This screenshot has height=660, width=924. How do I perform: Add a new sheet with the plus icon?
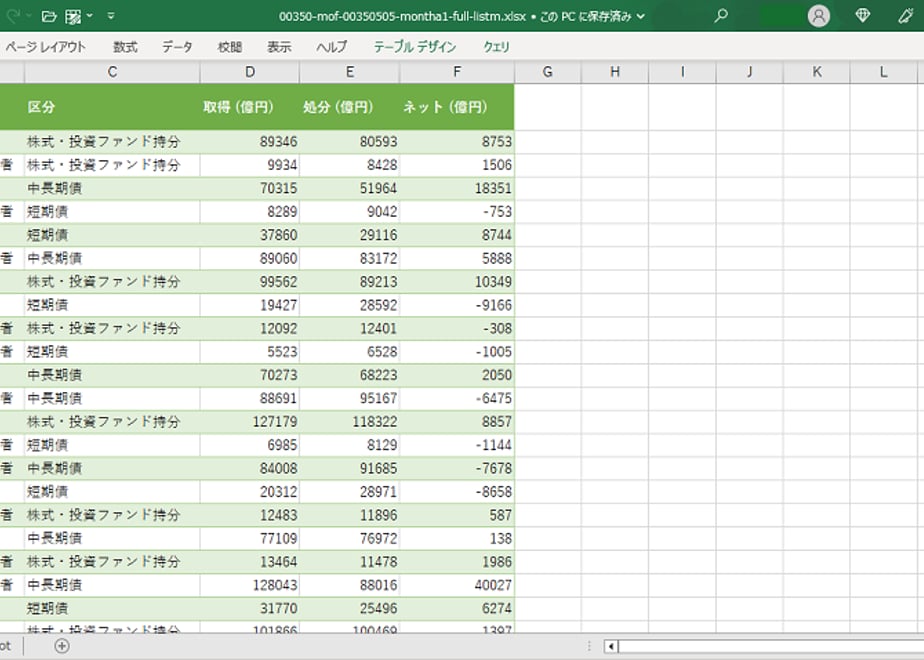(x=62, y=646)
